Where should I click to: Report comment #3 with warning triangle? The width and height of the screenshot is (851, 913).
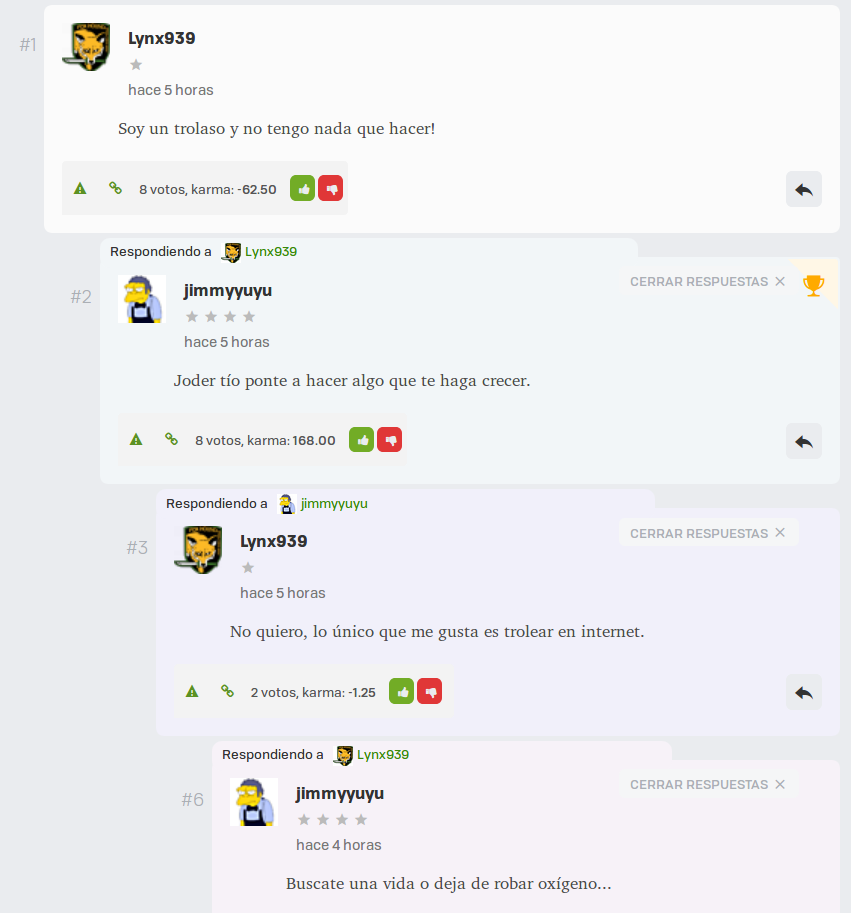pyautogui.click(x=192, y=692)
